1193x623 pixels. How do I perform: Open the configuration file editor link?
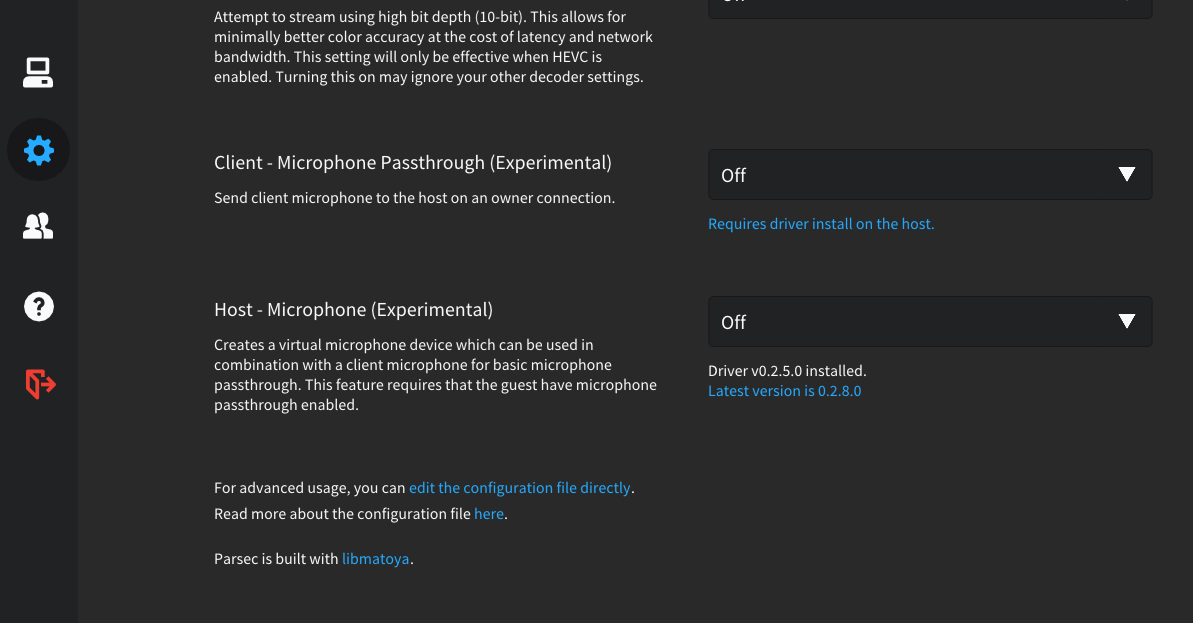519,487
